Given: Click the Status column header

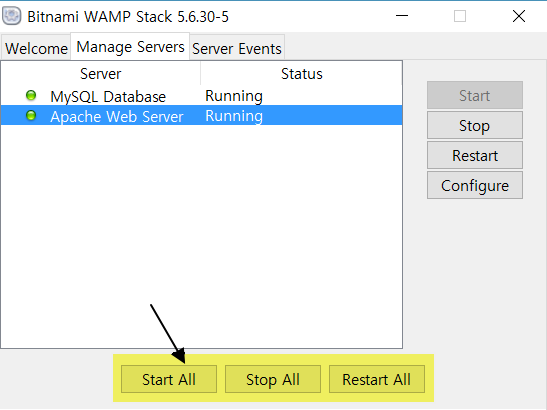Looking at the screenshot, I should 302,74.
